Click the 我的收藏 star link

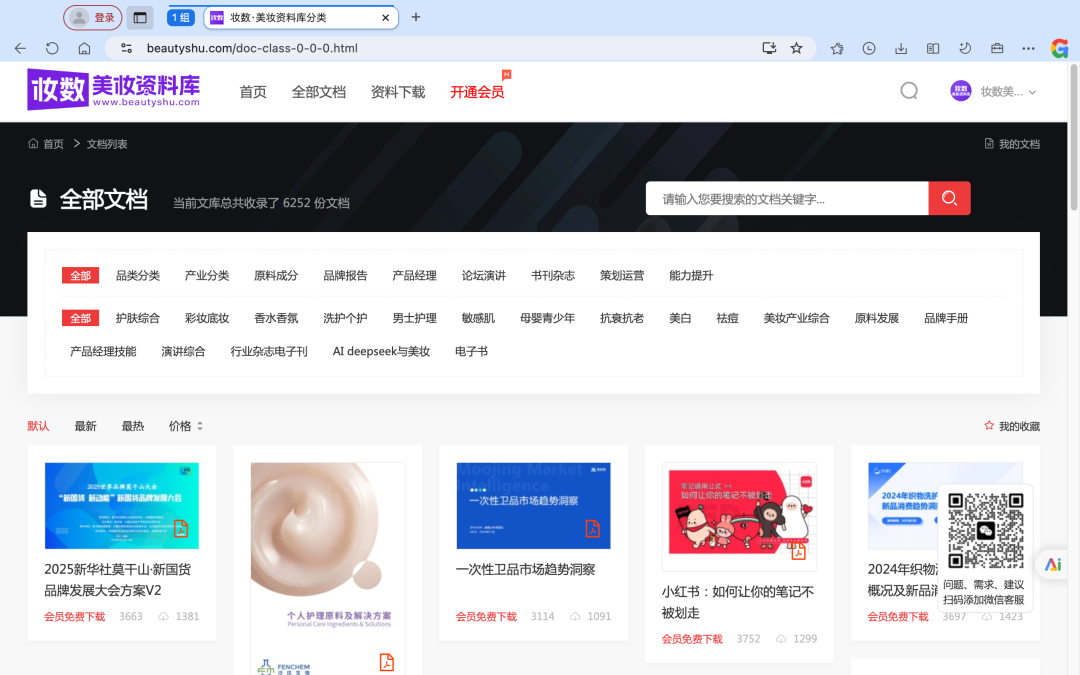[x=1012, y=426]
